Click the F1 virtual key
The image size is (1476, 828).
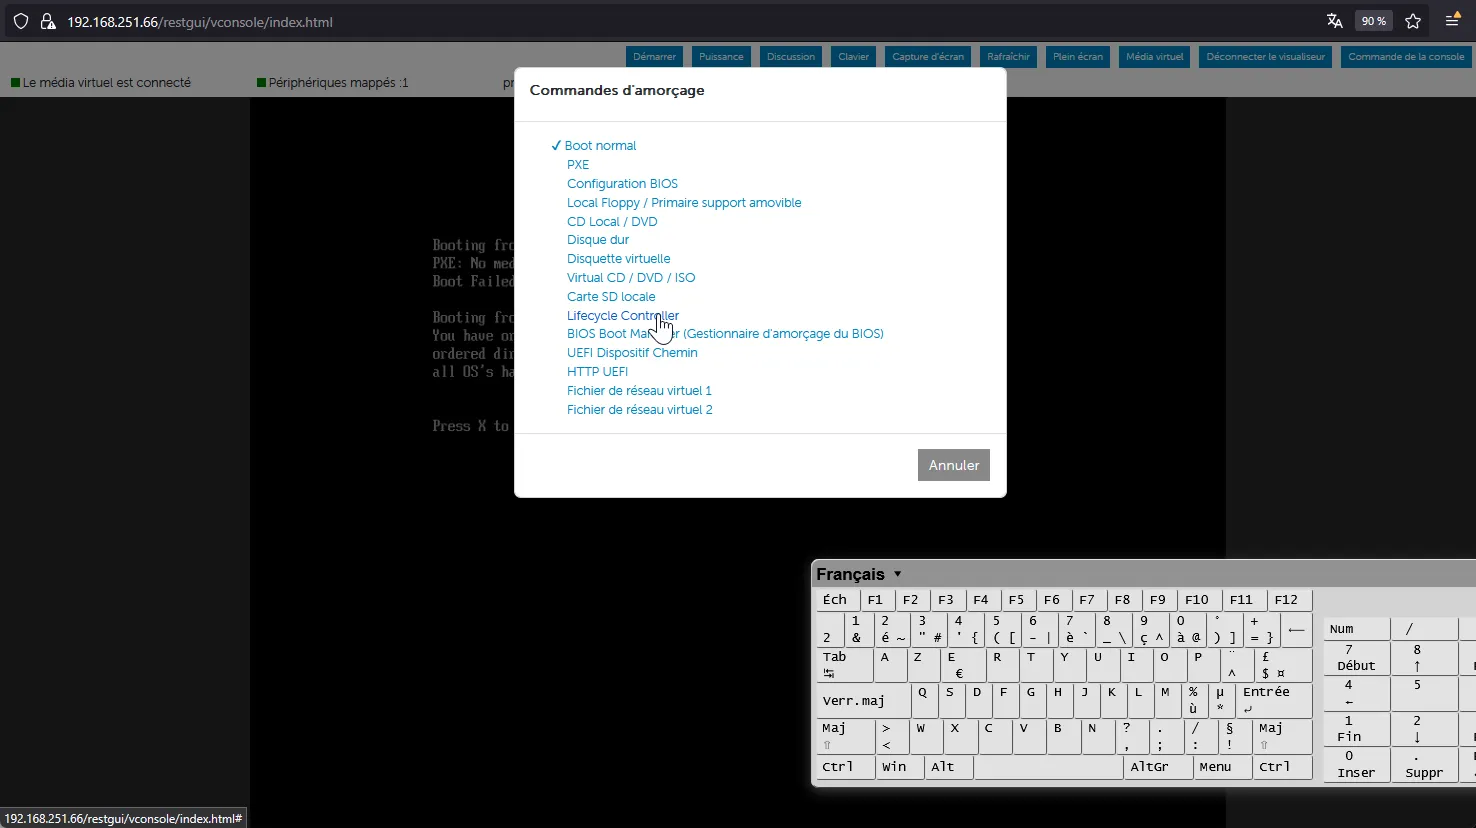tap(876, 600)
